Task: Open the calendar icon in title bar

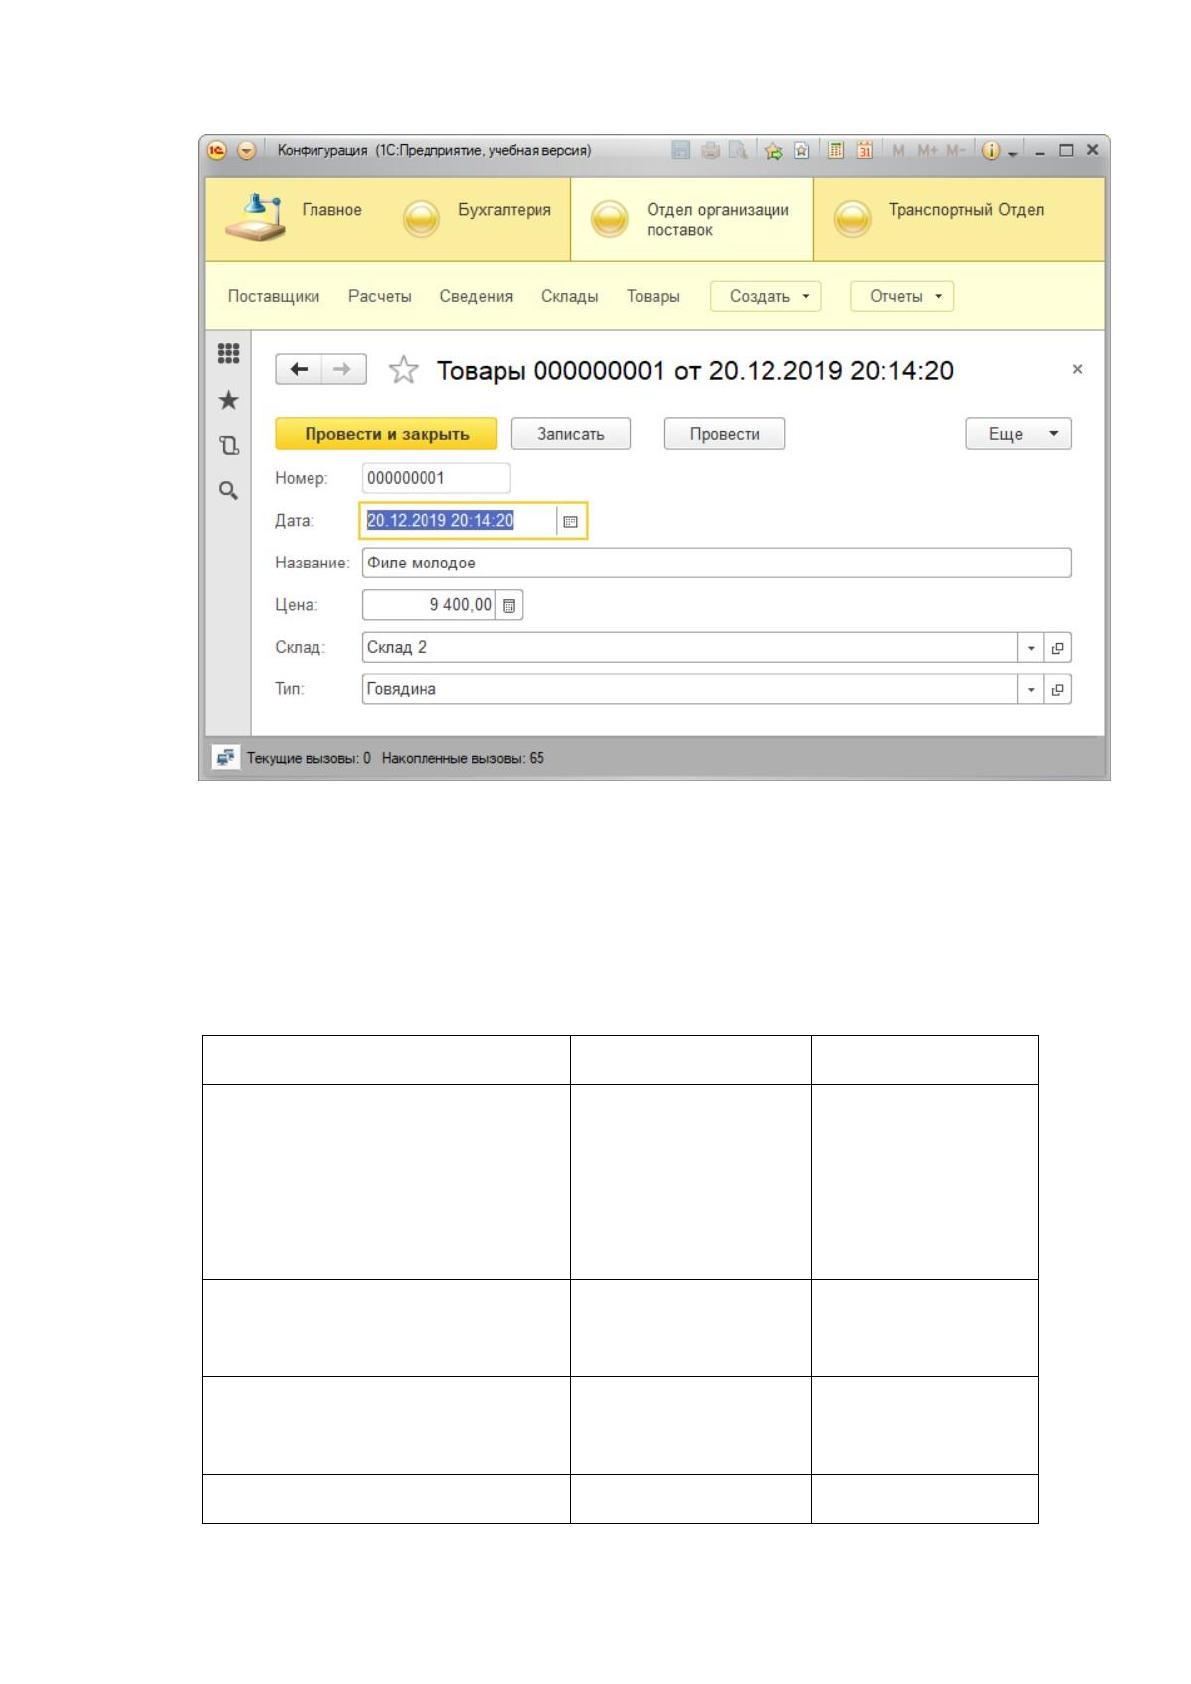Action: point(865,150)
